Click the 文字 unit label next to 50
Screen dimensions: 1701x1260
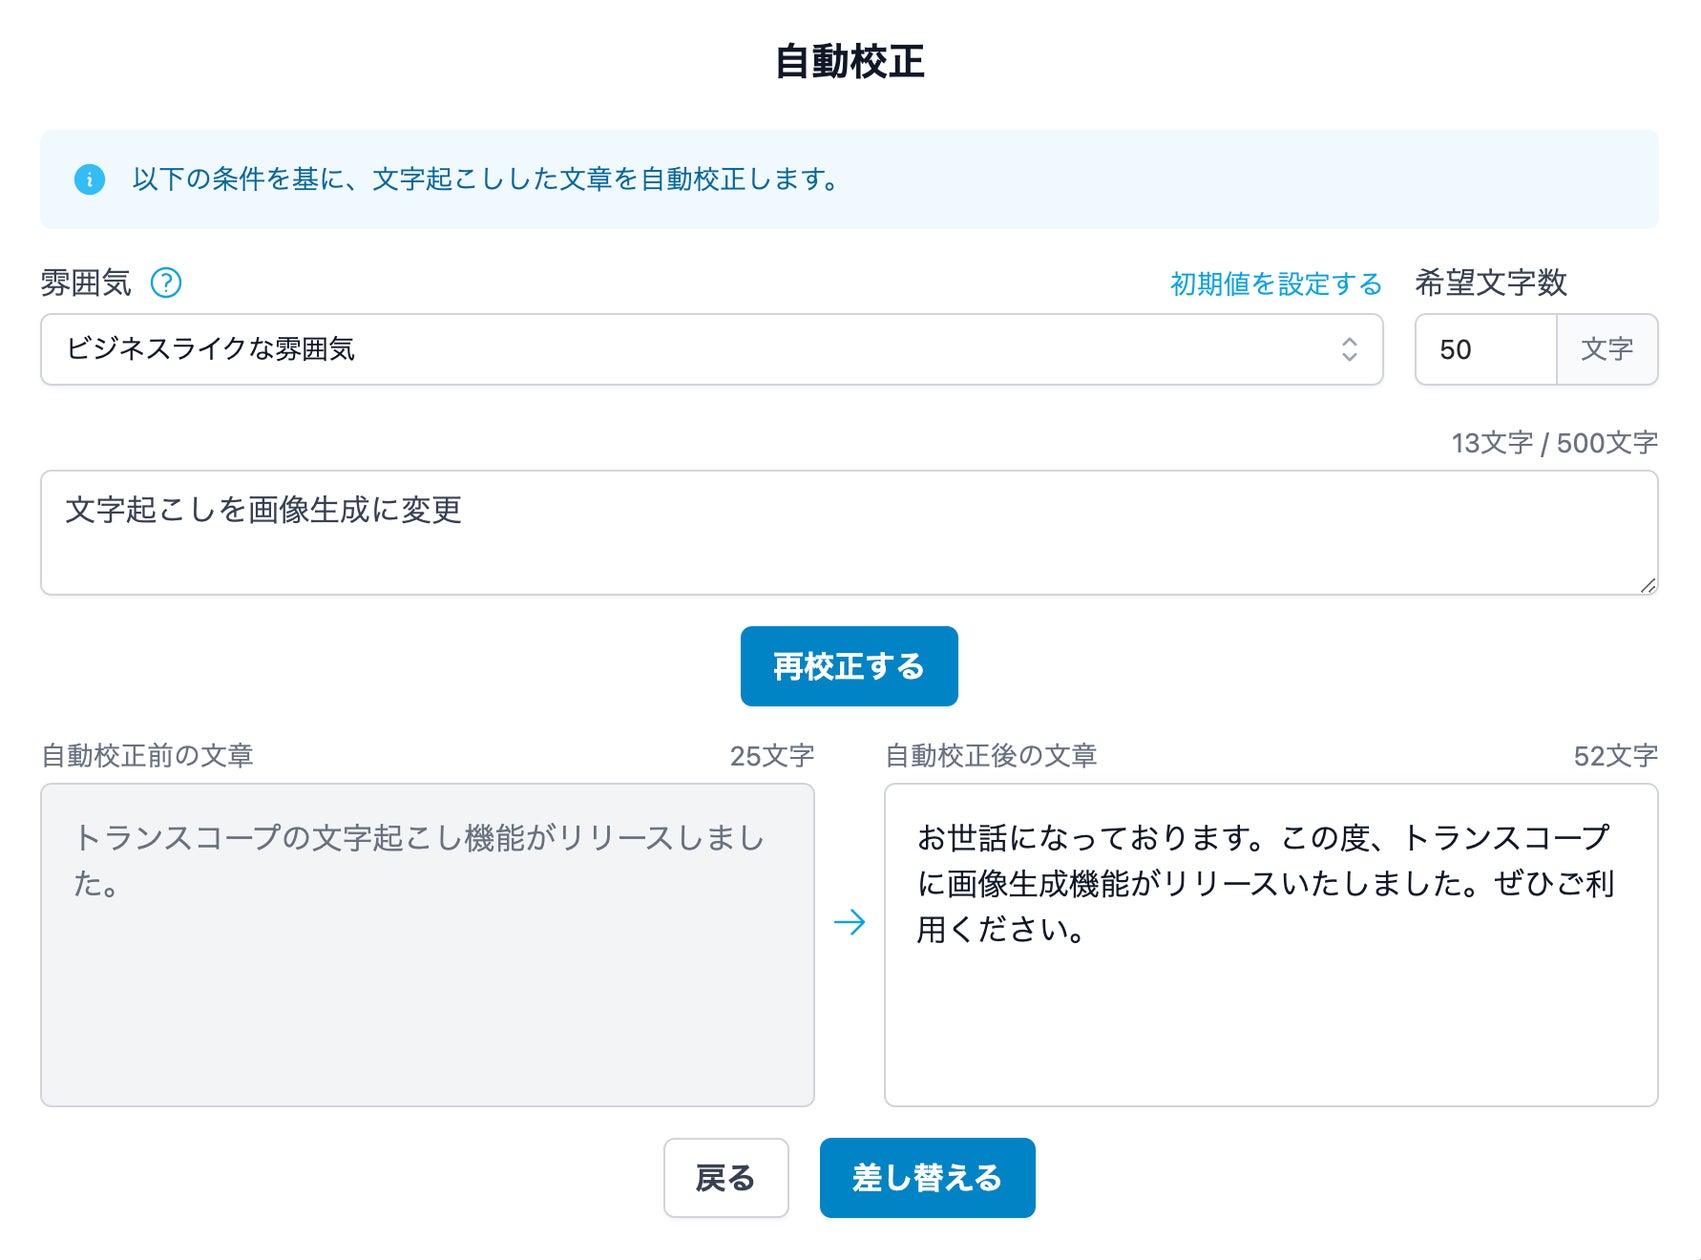(x=1606, y=349)
